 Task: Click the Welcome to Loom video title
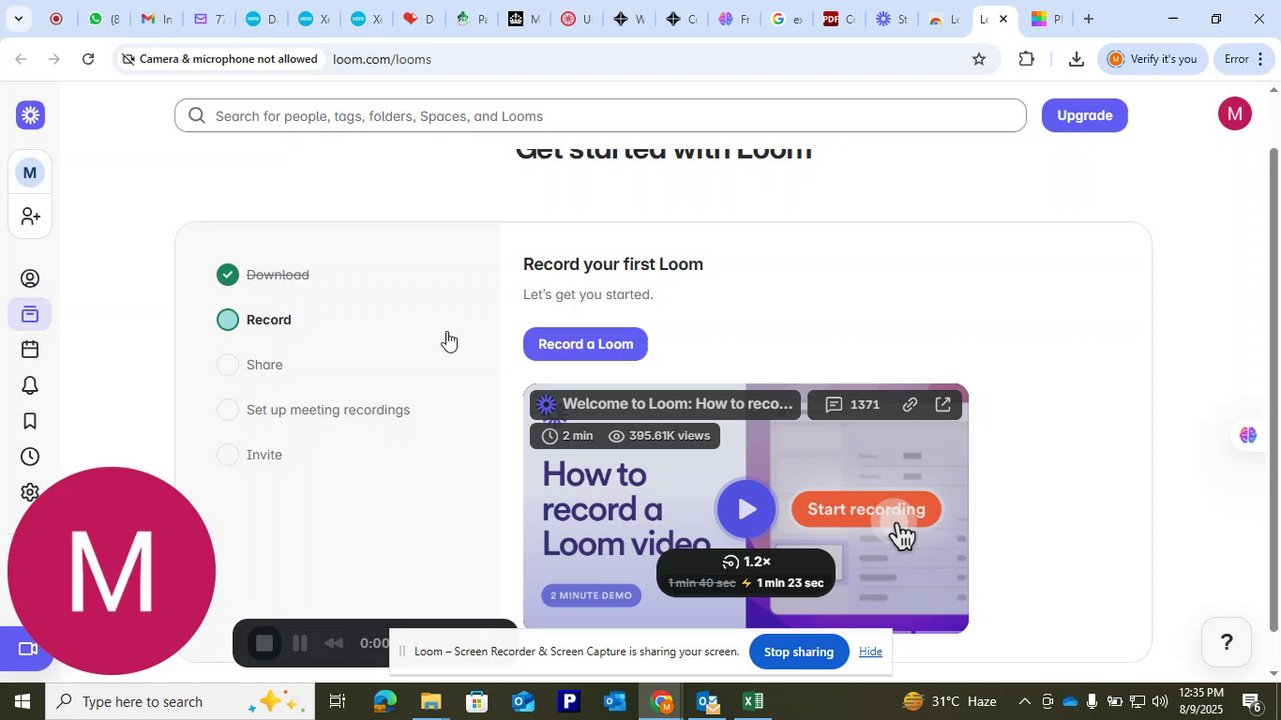point(677,404)
